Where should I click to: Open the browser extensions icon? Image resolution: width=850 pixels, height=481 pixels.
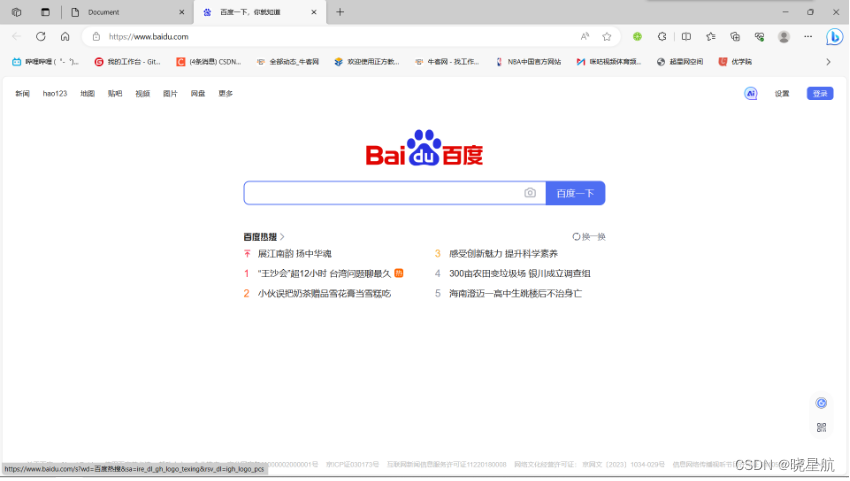662,36
